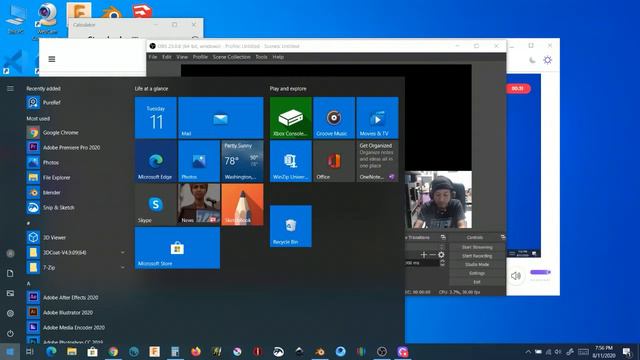Viewport: 640px width, 360px height.
Task: Add a scene transition with plus icon
Action: tap(424, 255)
